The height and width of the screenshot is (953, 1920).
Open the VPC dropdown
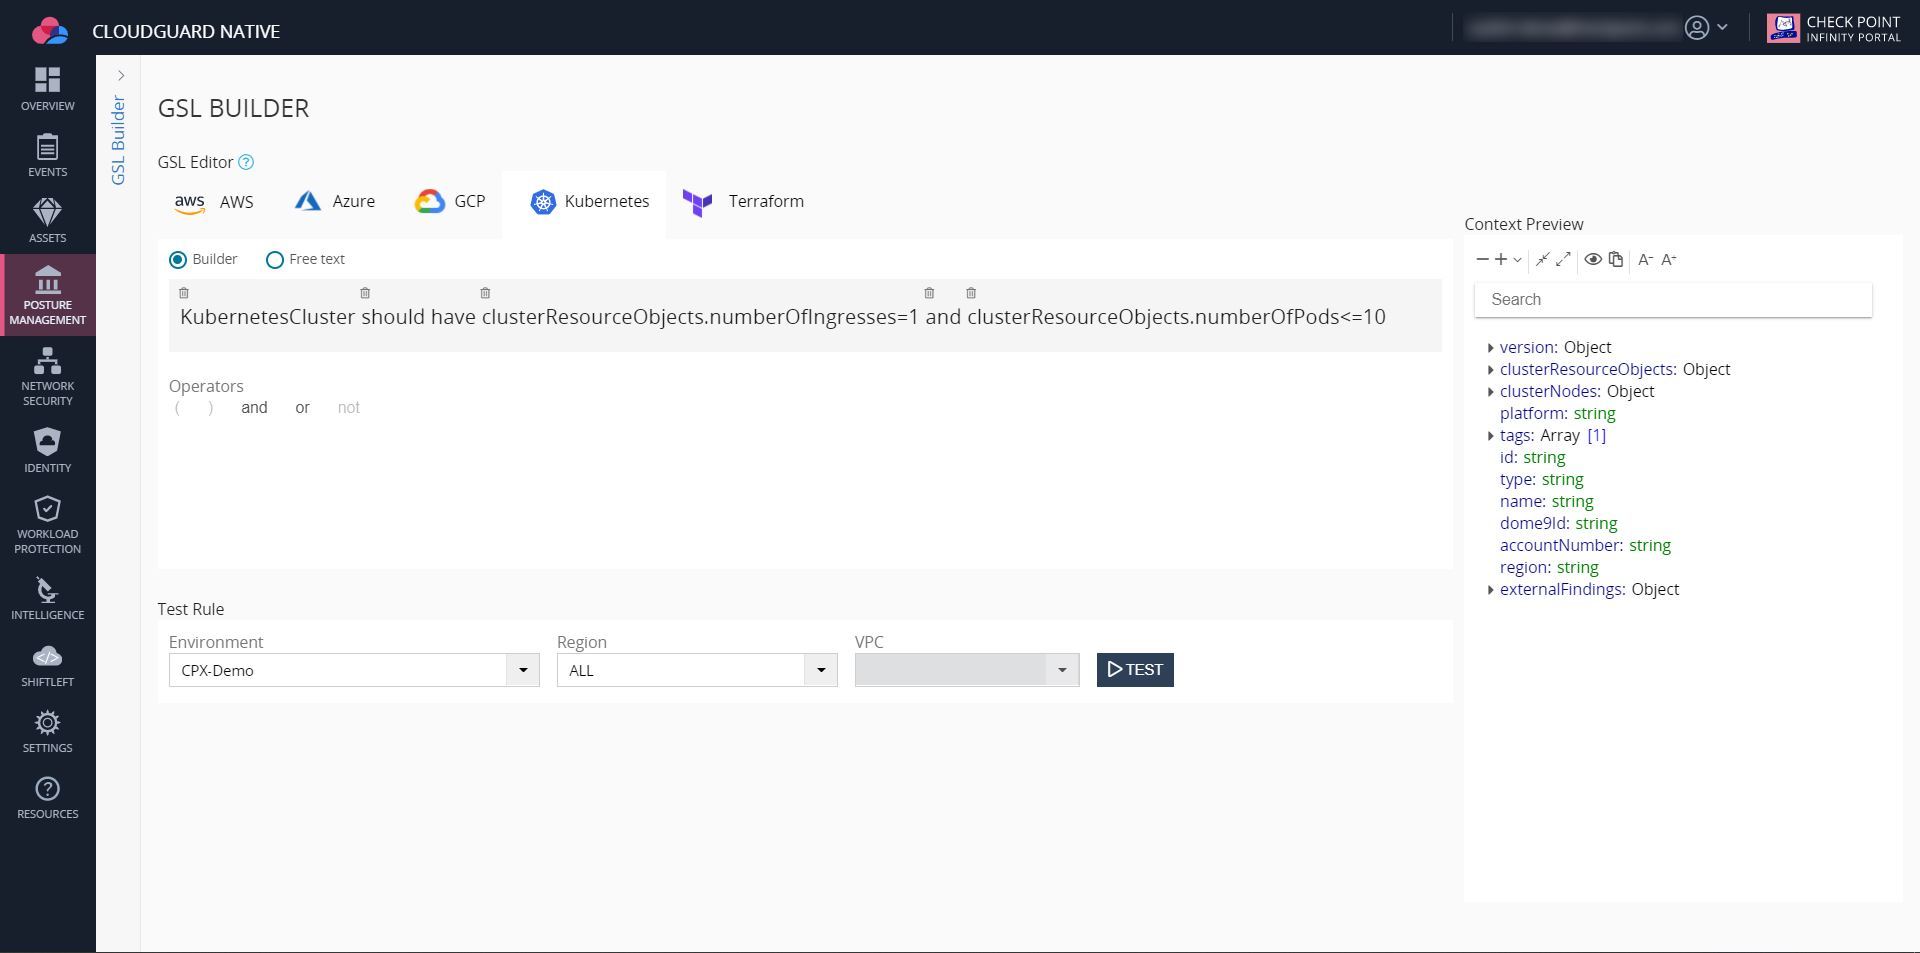967,670
